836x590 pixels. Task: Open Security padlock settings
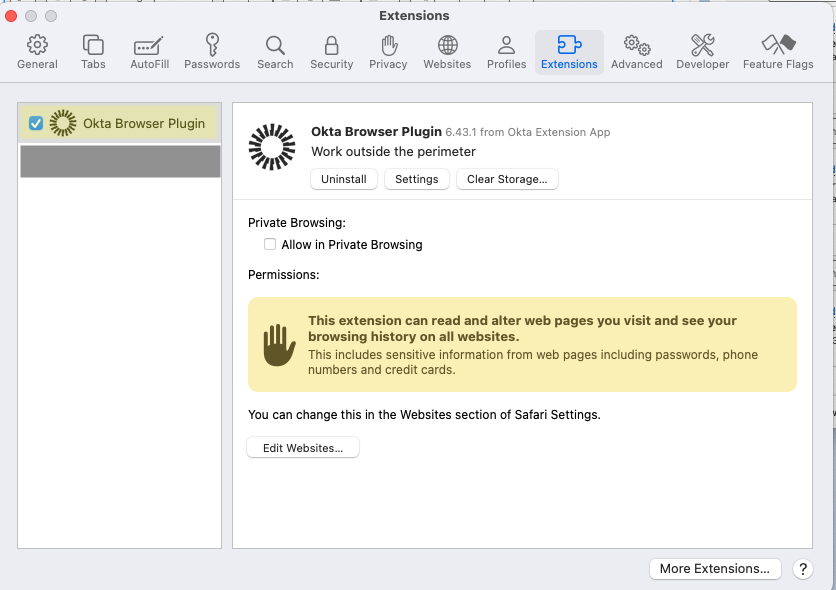pos(332,52)
